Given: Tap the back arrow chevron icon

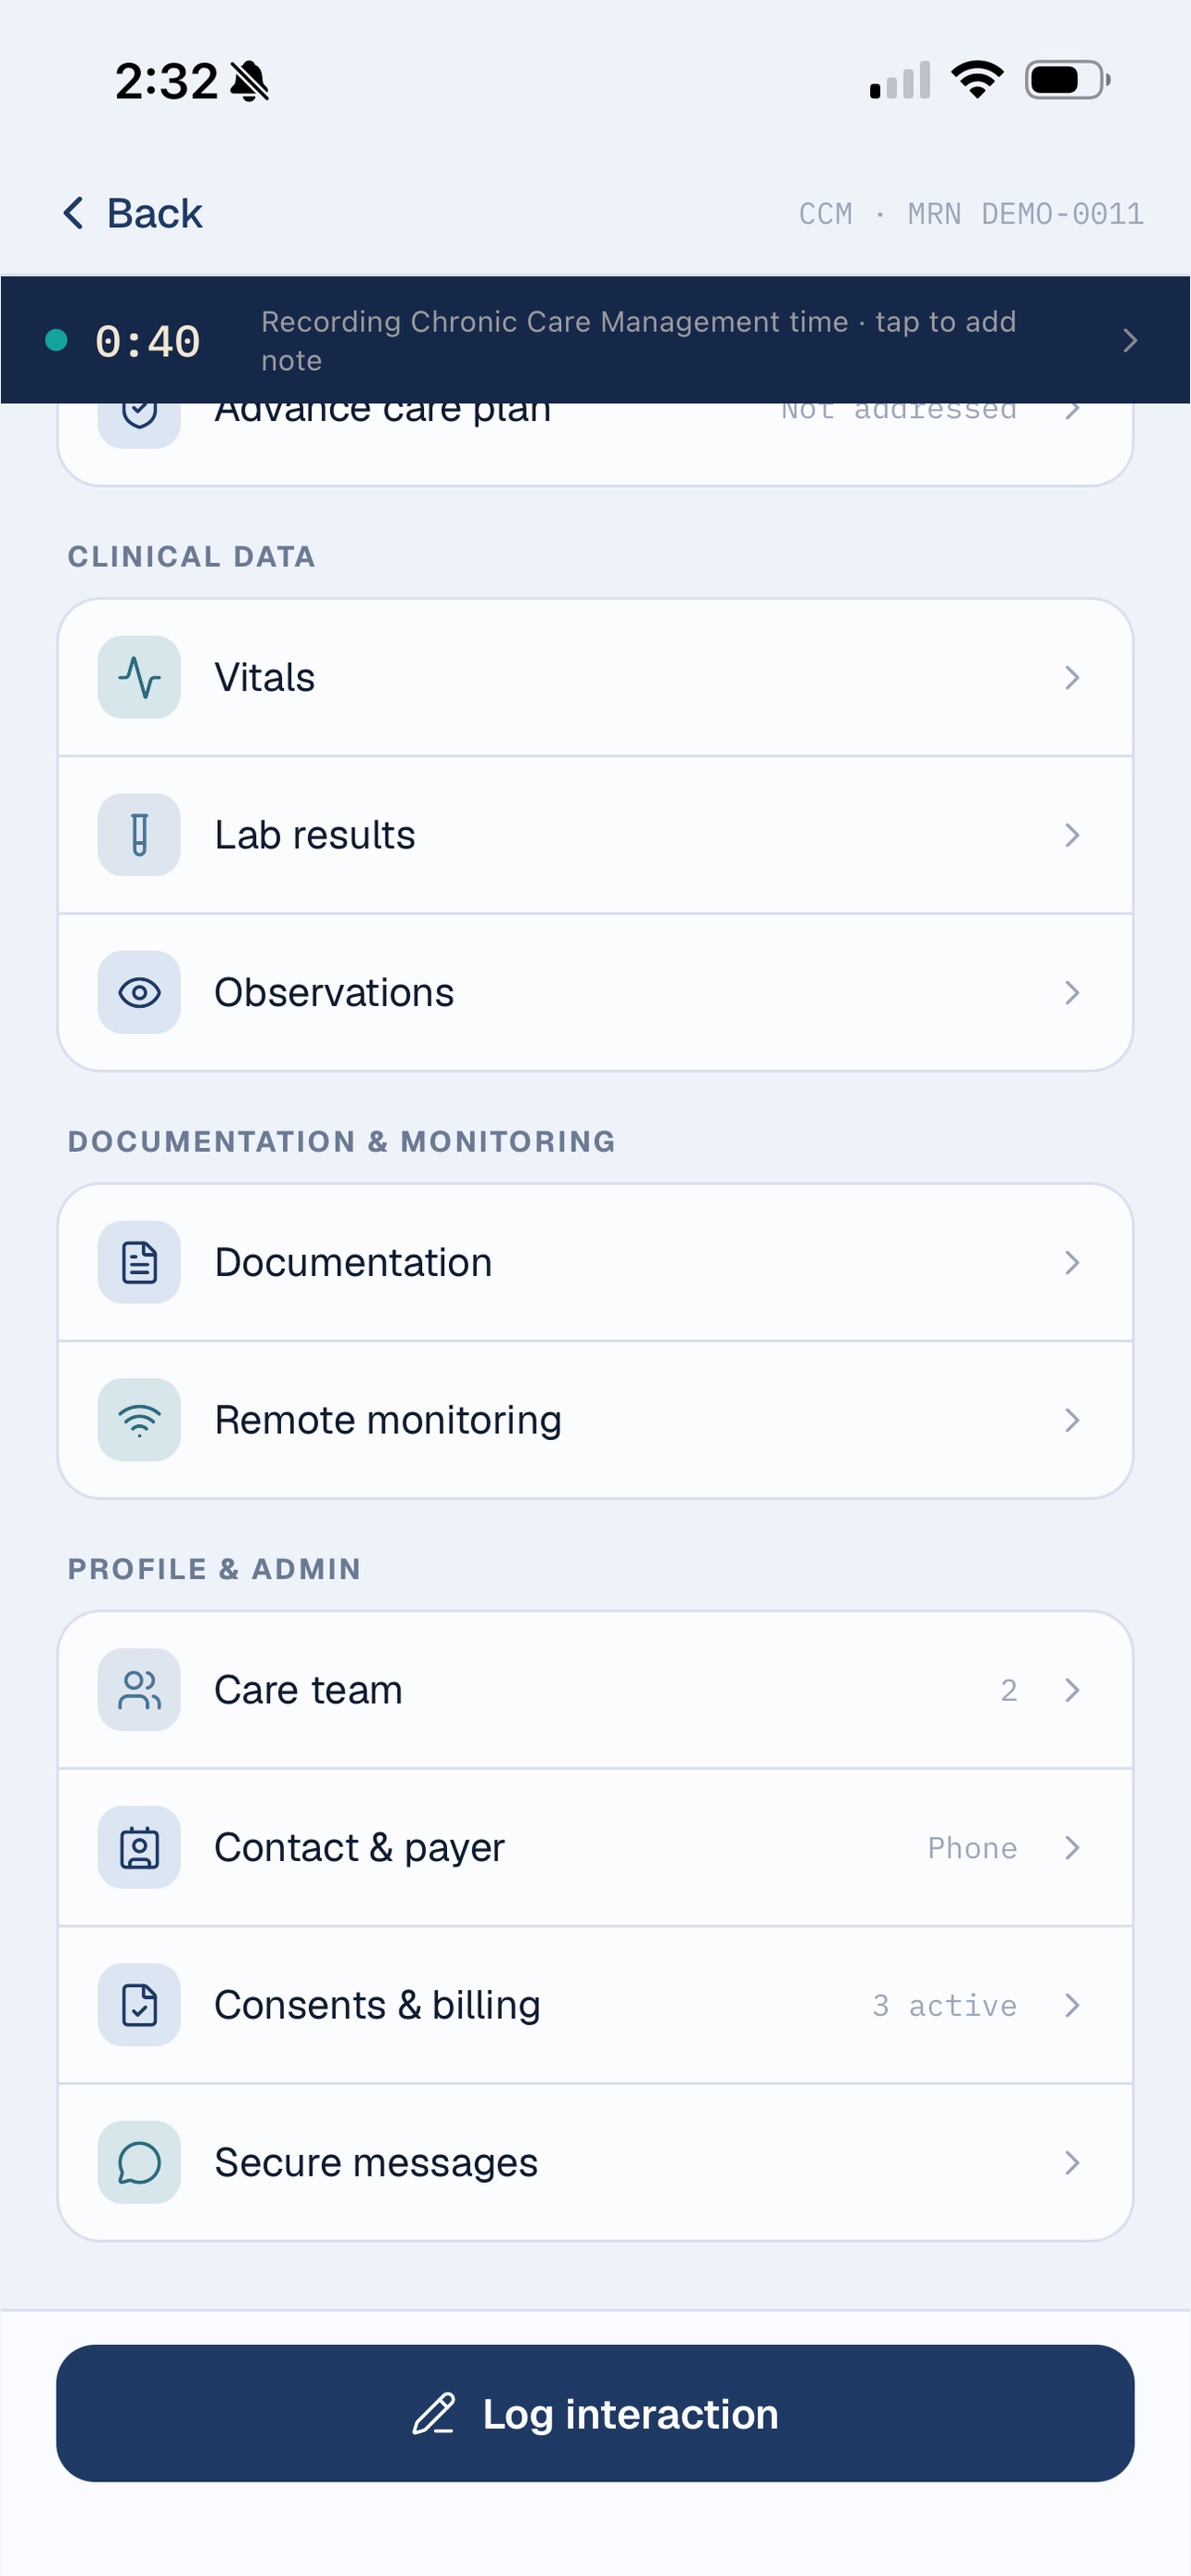Looking at the screenshot, I should coord(74,213).
